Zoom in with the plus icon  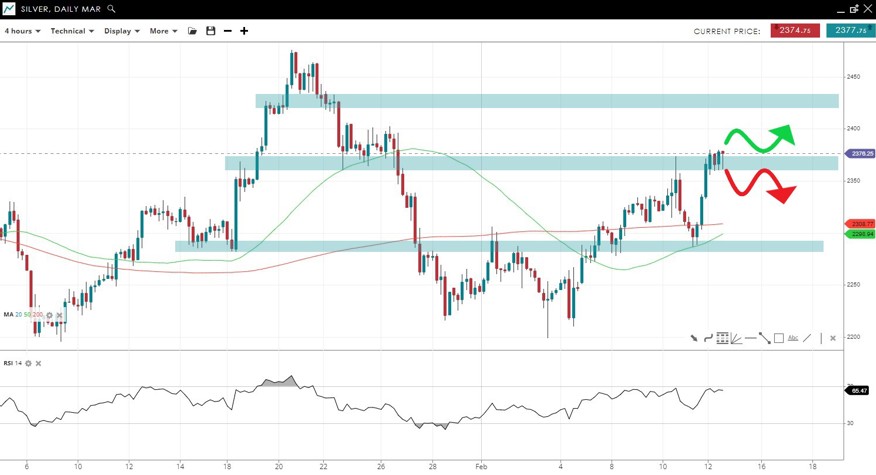click(x=244, y=31)
